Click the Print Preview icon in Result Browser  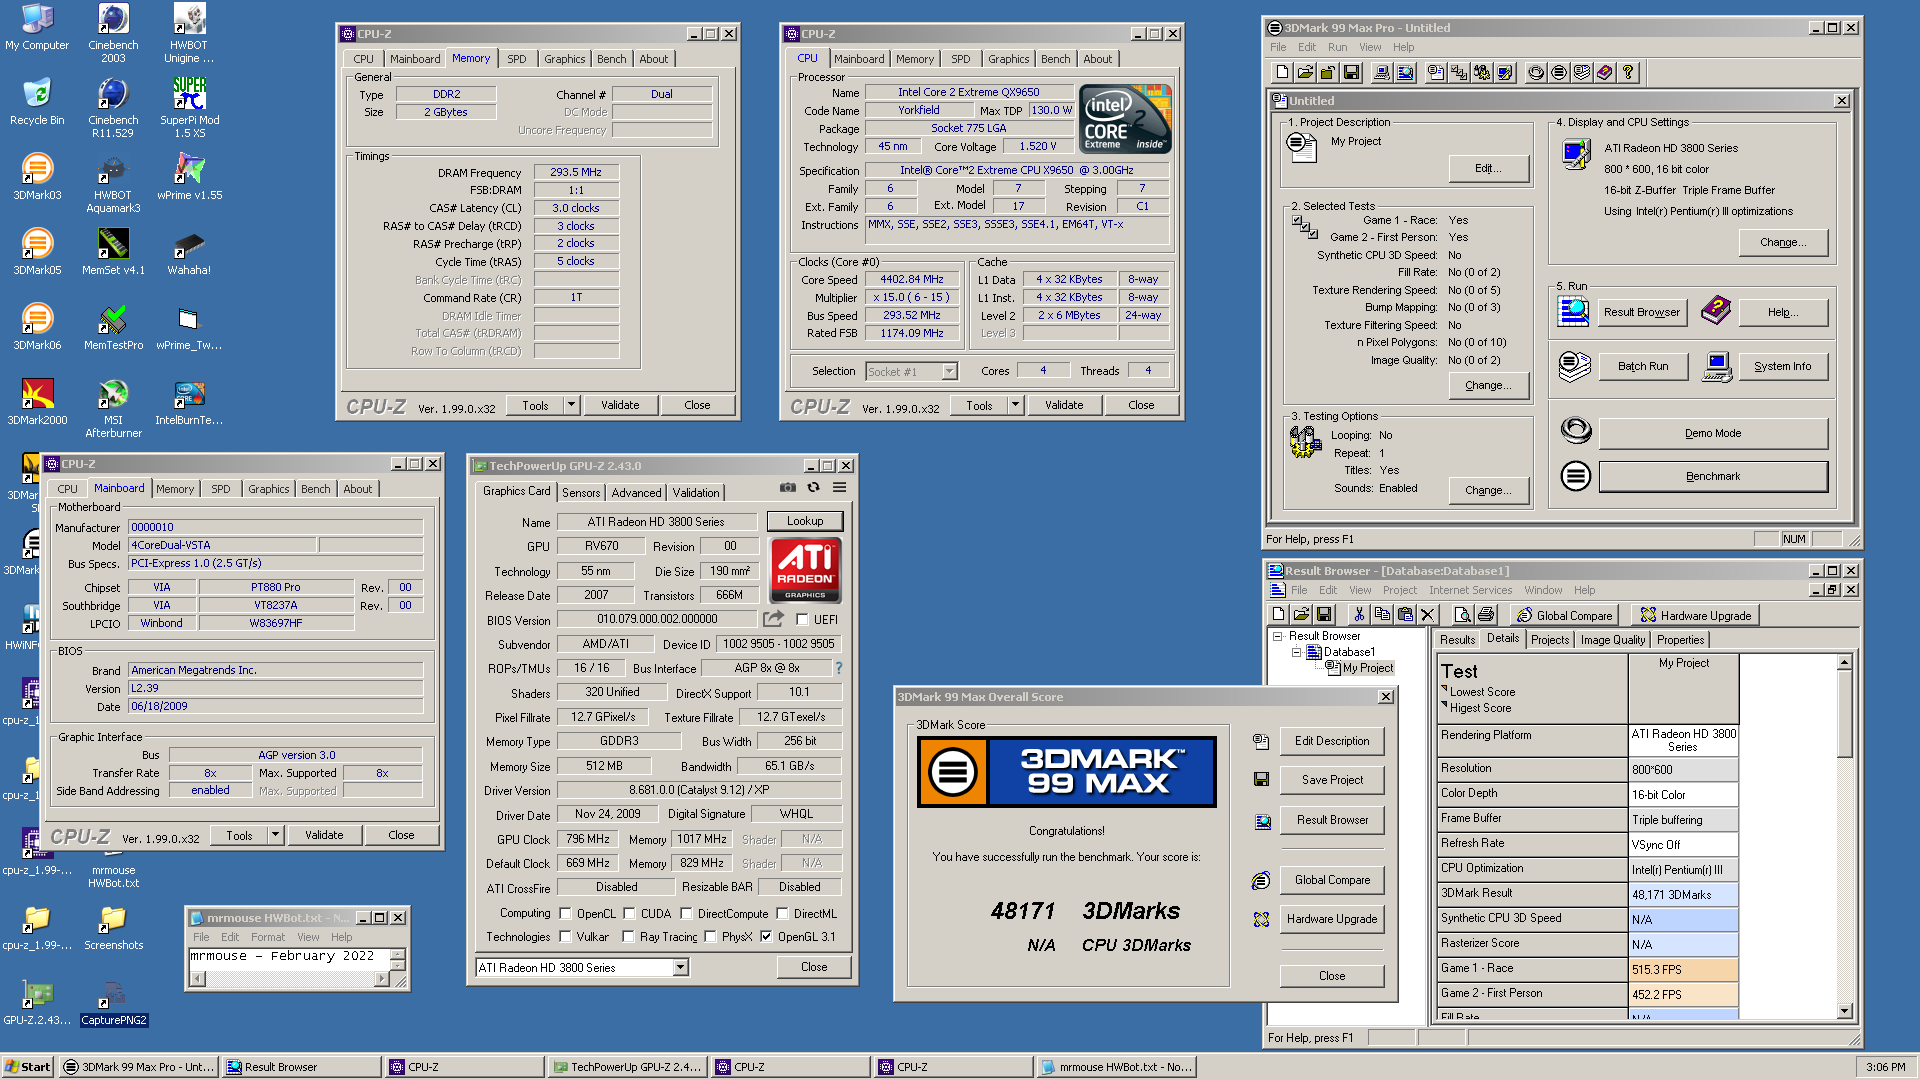pos(1462,614)
